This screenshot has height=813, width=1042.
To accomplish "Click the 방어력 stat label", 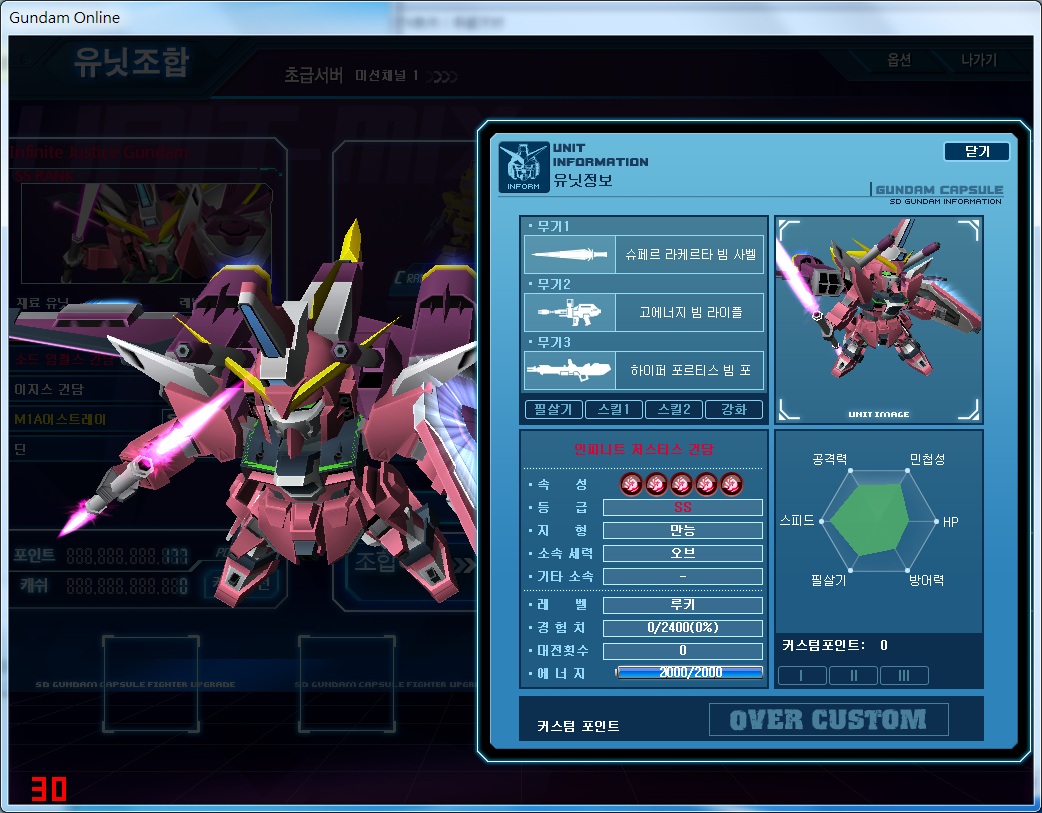I will click(x=926, y=580).
